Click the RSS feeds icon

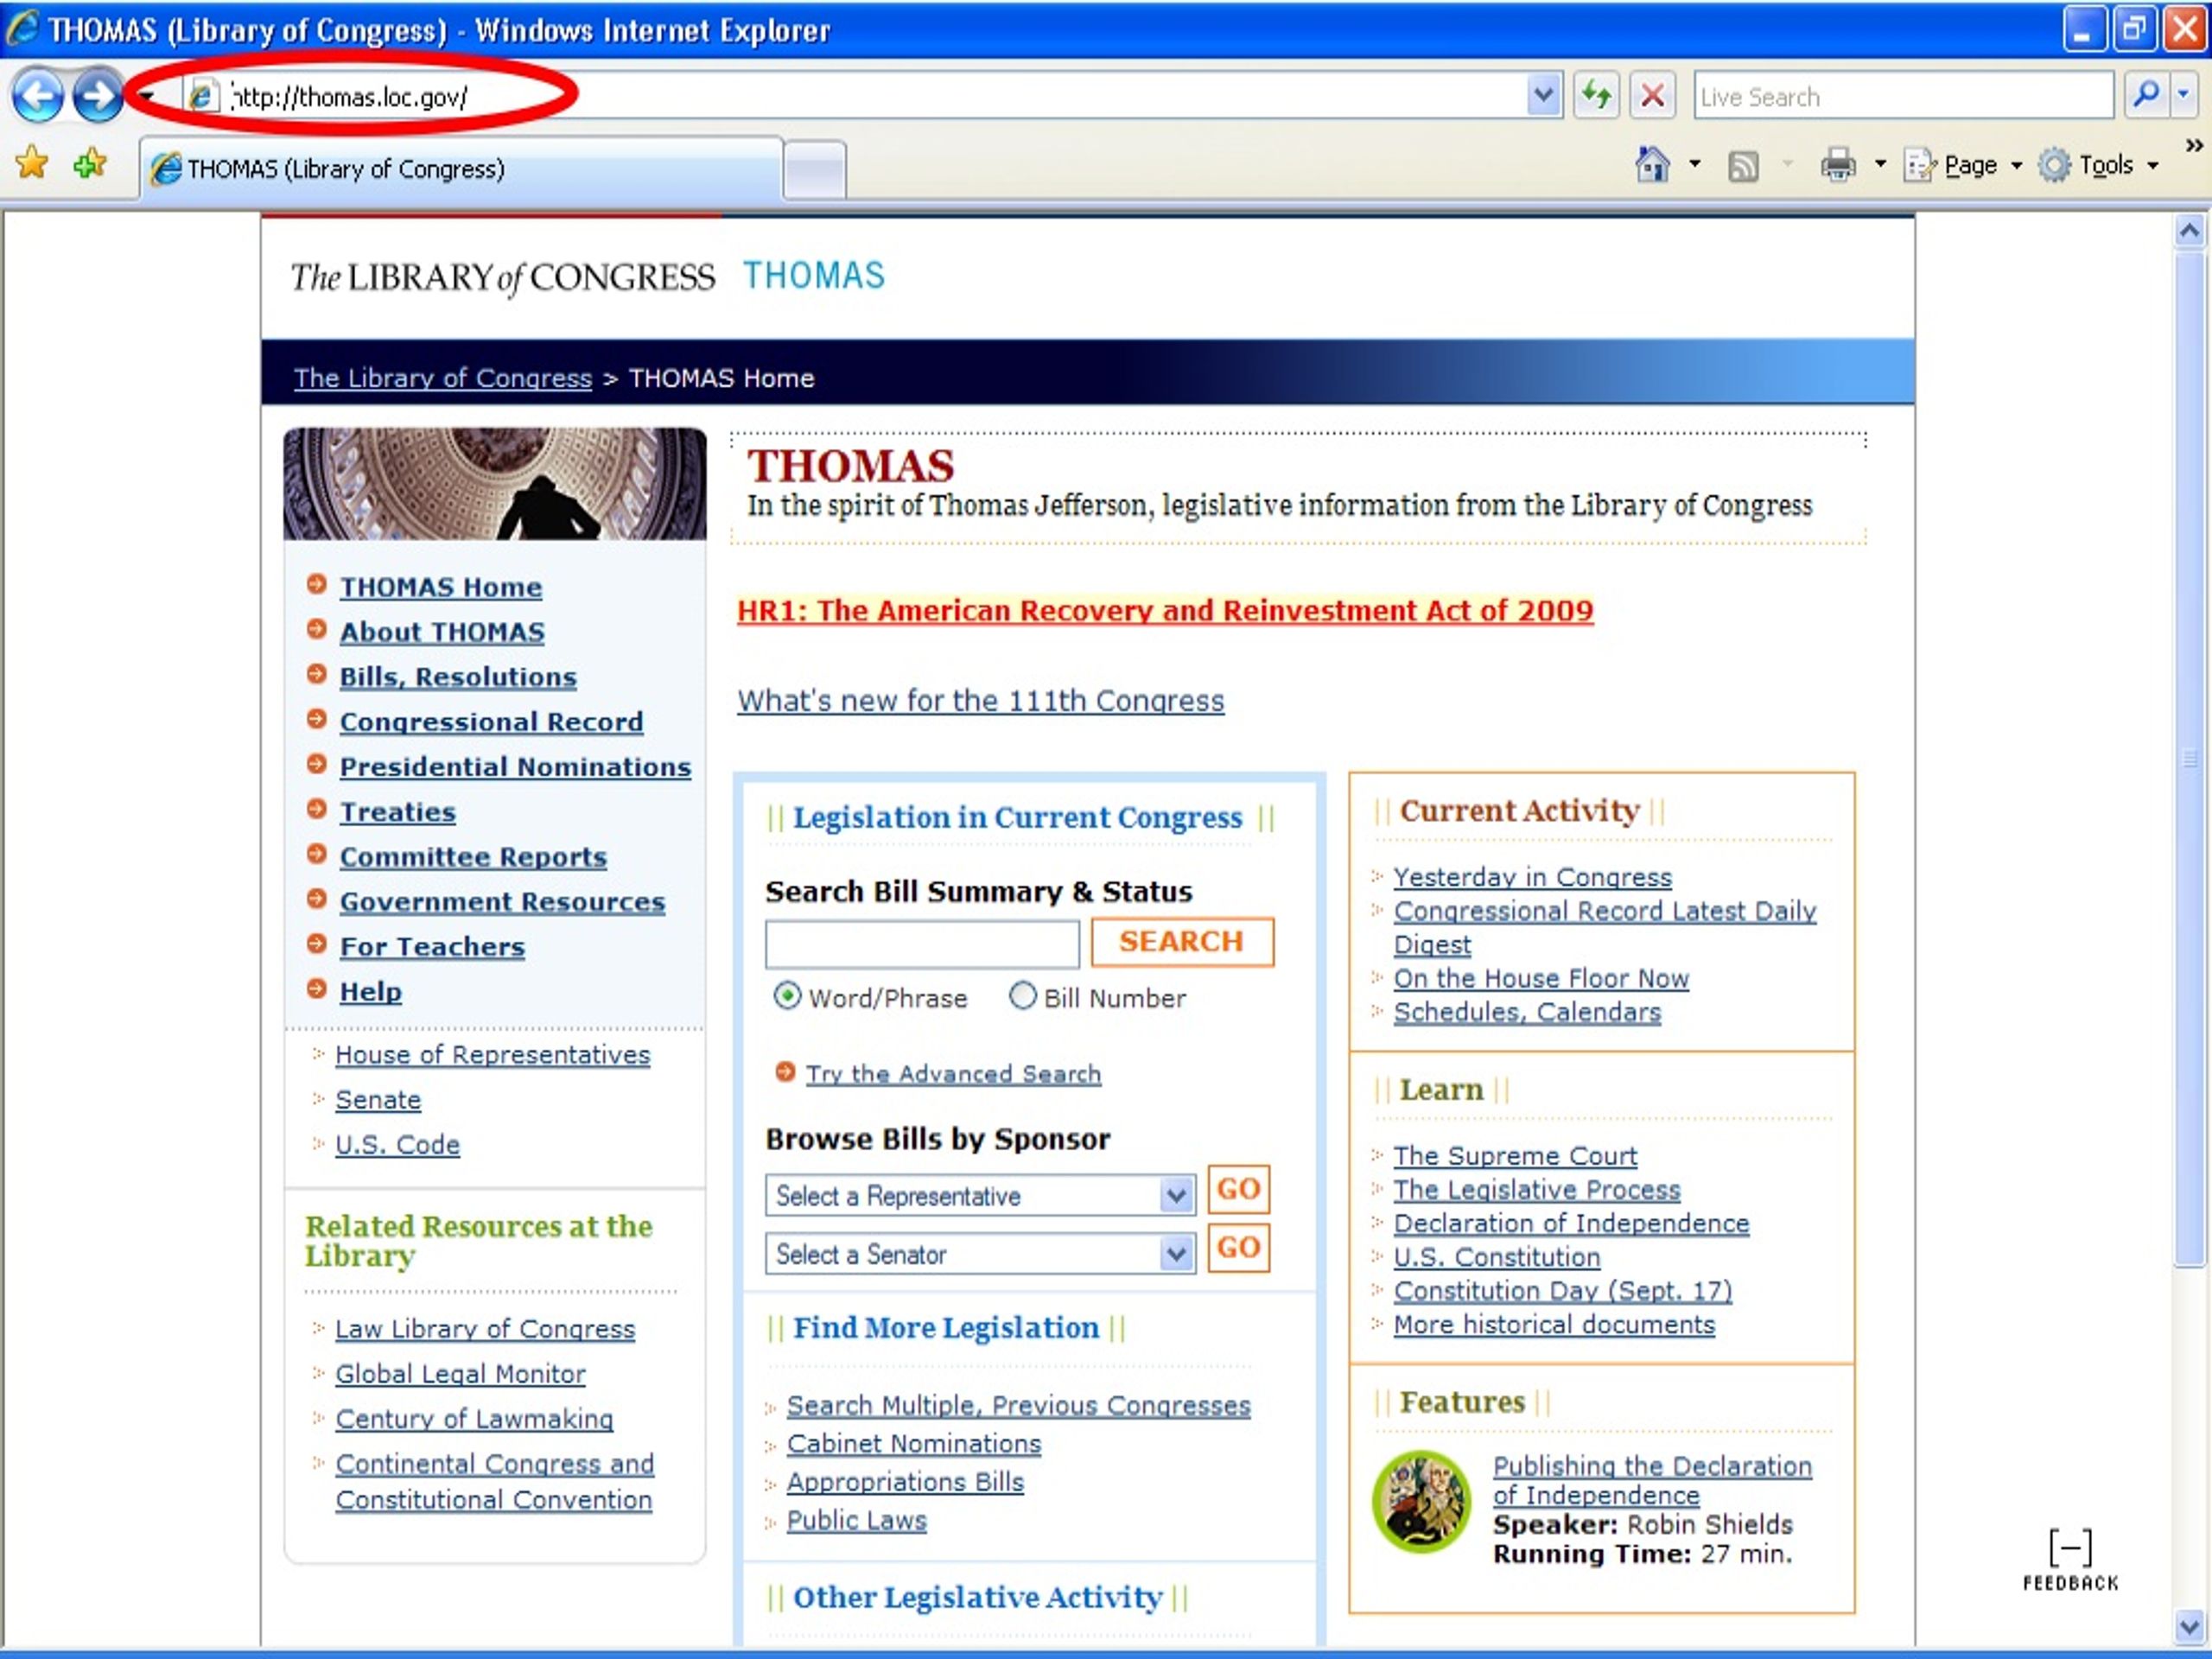[x=1743, y=166]
